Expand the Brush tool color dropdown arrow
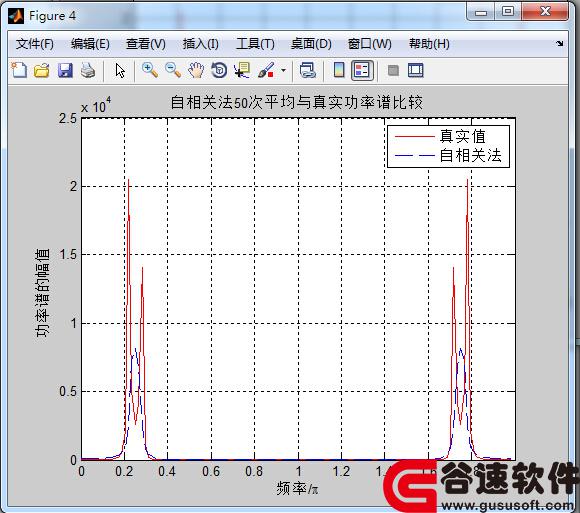 (283, 70)
